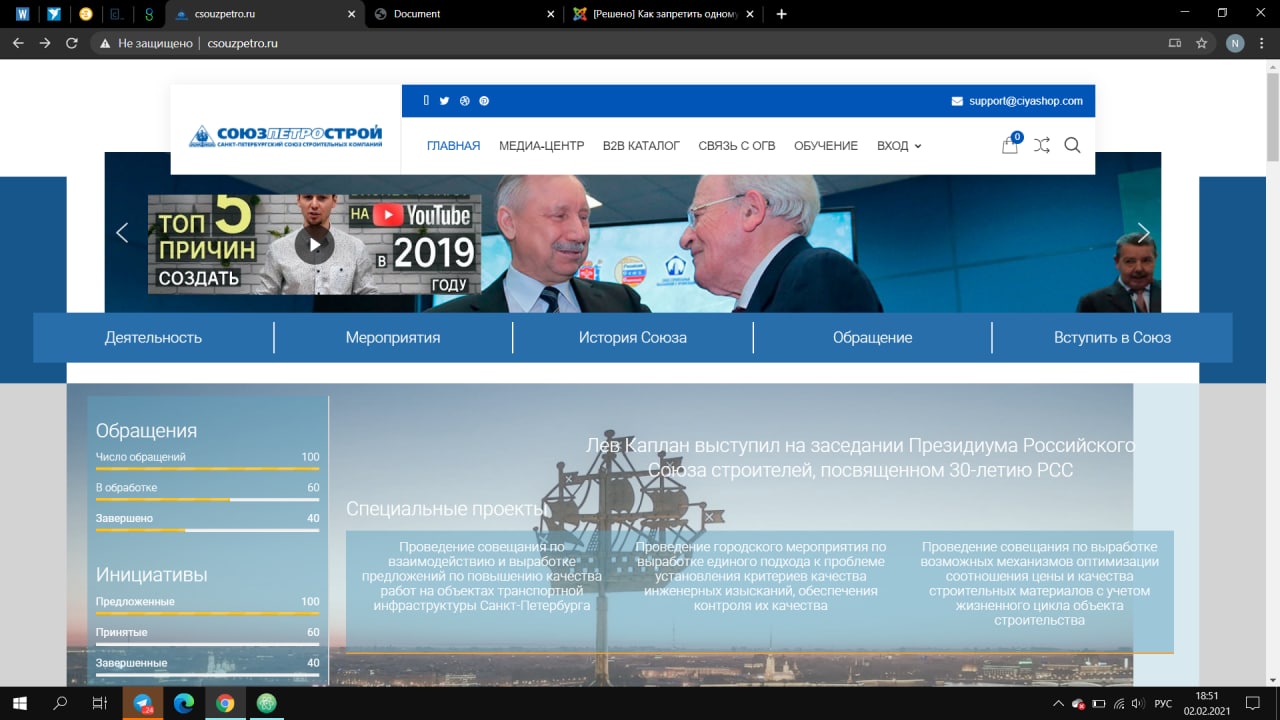Open the МЕДИА-ЦЕНТР menu item
Screen dimensions: 1280x720
click(541, 146)
